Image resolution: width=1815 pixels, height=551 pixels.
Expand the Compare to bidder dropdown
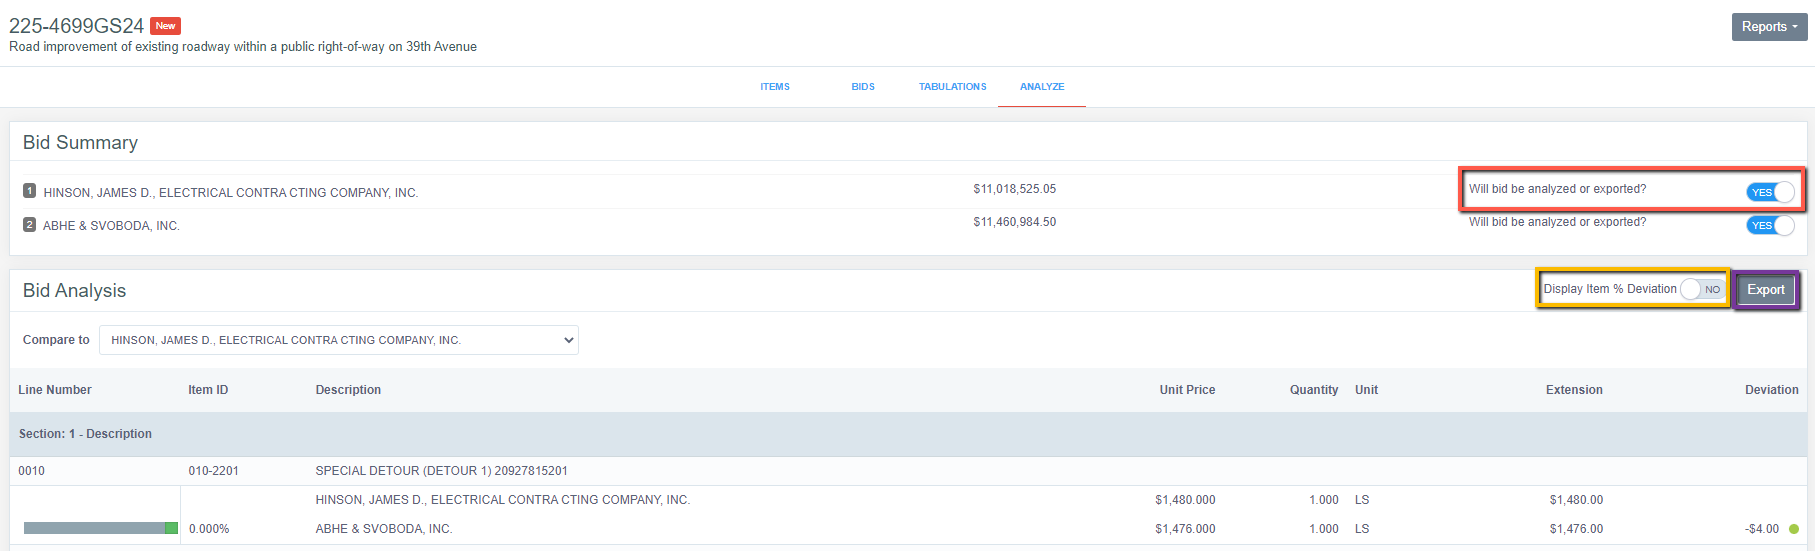339,340
